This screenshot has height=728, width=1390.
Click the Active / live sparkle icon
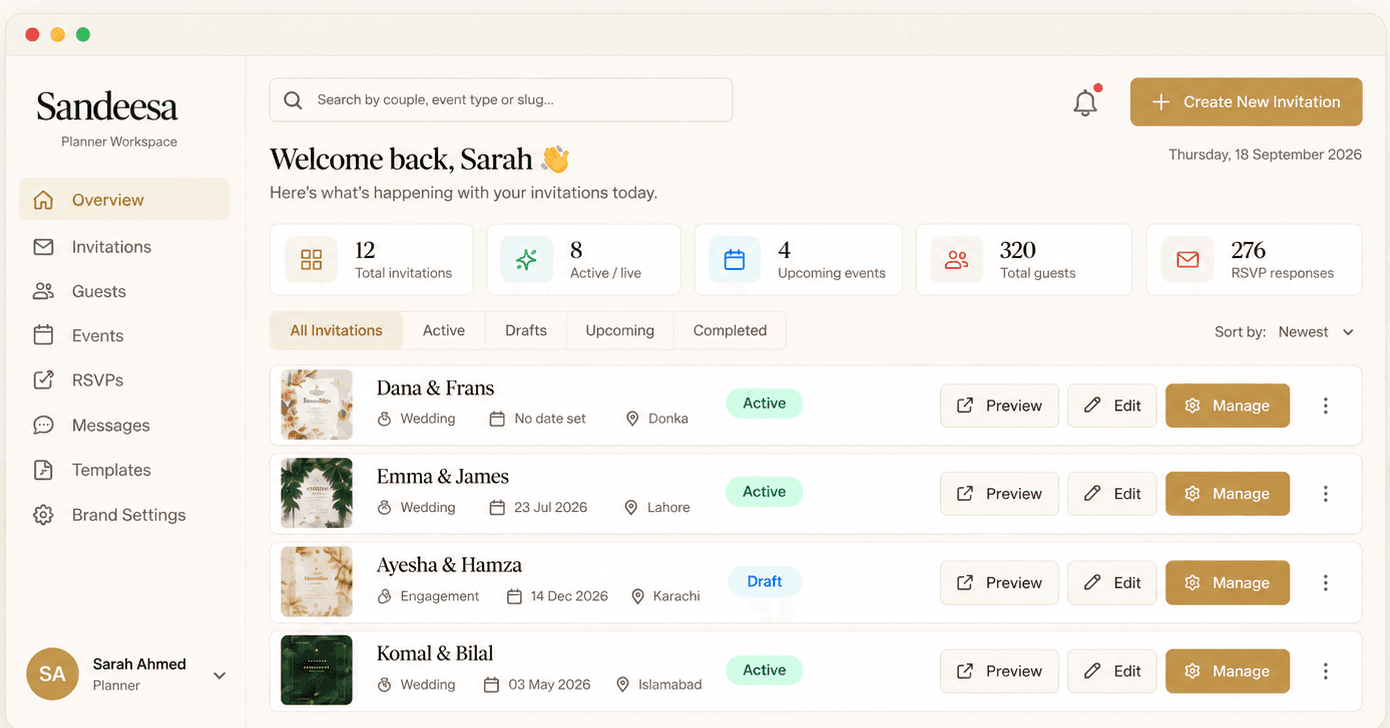[527, 260]
